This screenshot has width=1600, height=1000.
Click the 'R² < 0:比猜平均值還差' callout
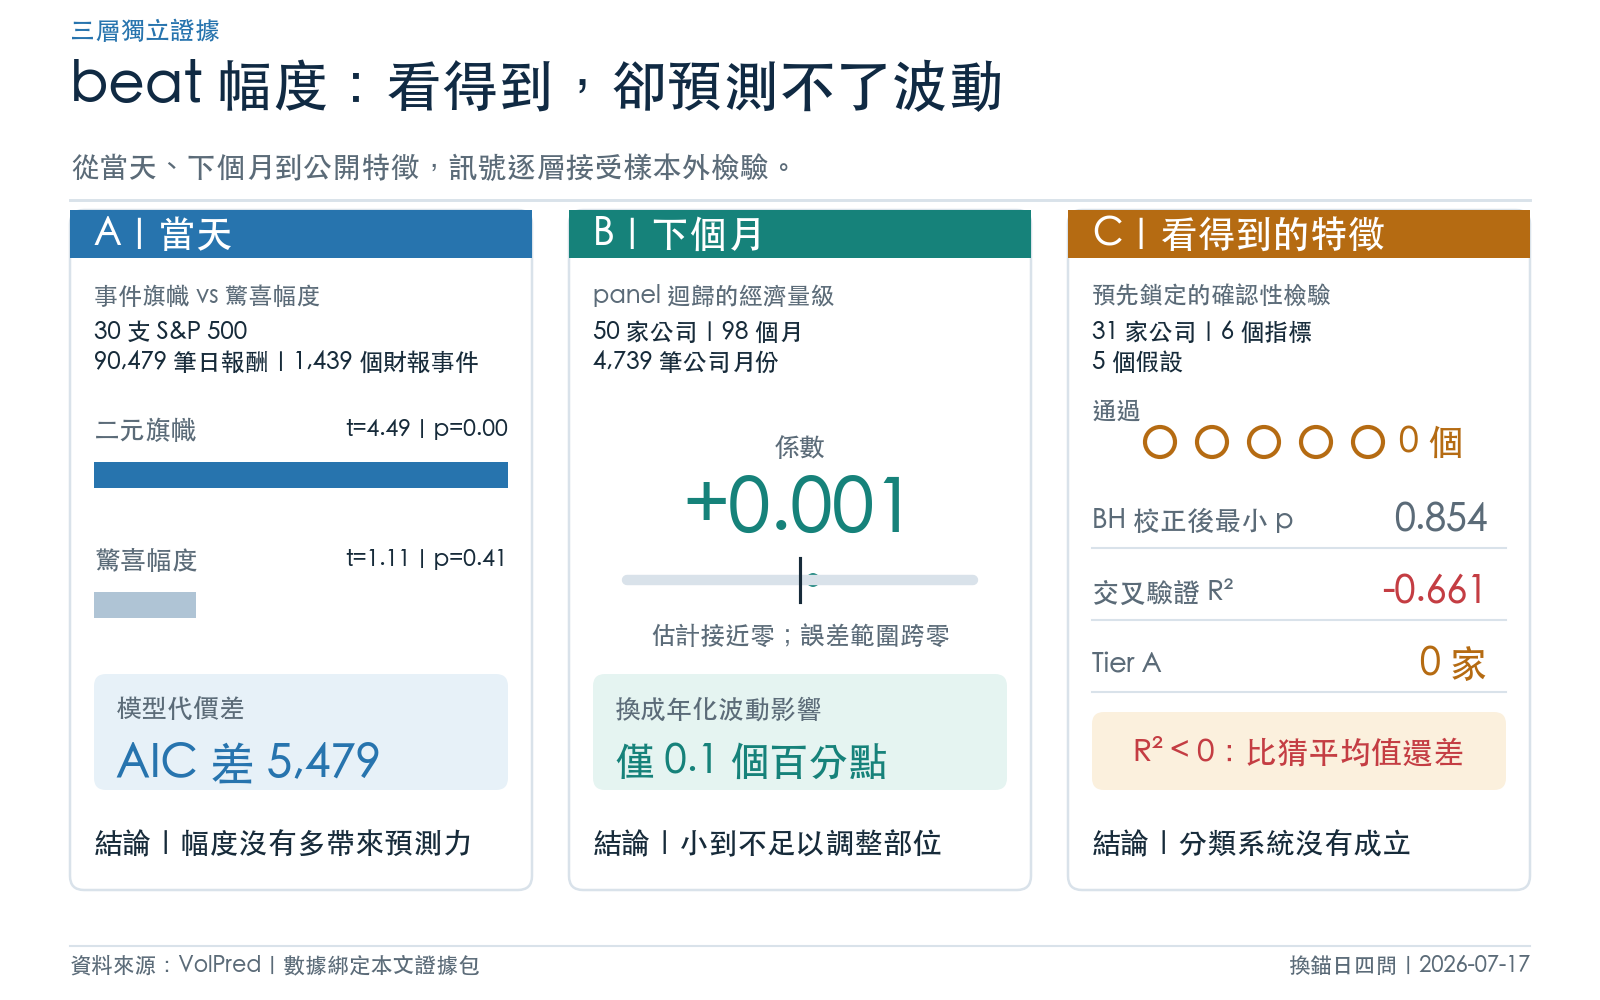coord(1299,751)
